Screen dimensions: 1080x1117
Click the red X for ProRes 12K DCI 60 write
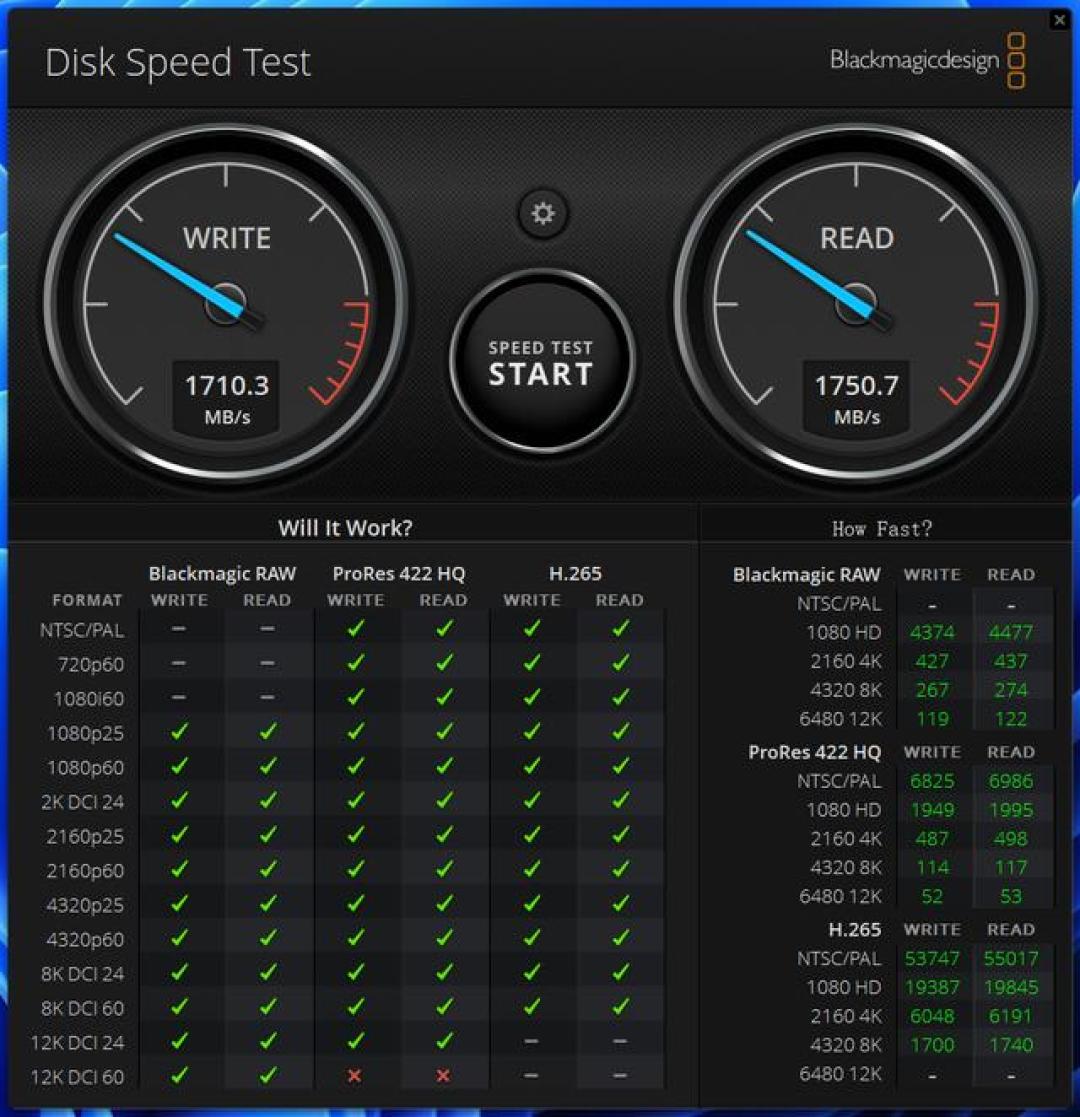coord(354,1076)
